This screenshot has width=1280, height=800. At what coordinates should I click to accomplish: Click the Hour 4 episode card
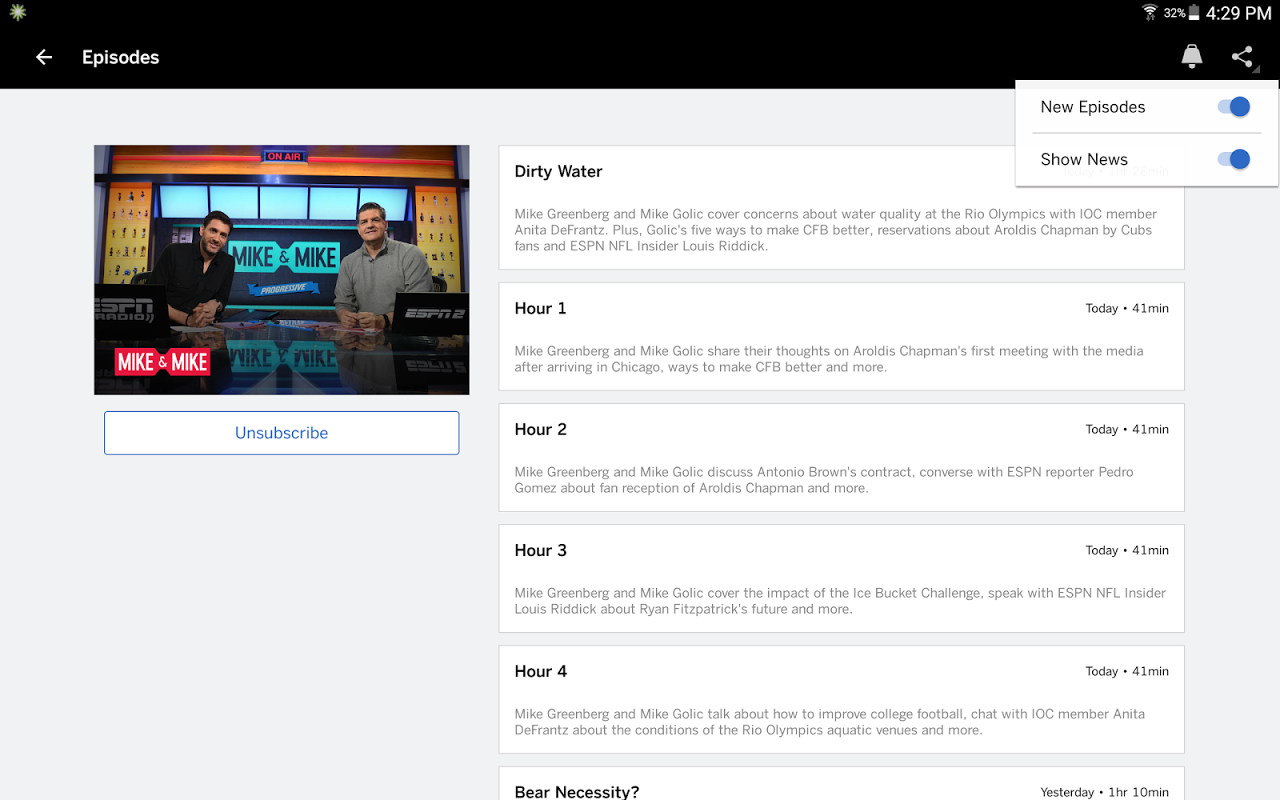tap(840, 699)
